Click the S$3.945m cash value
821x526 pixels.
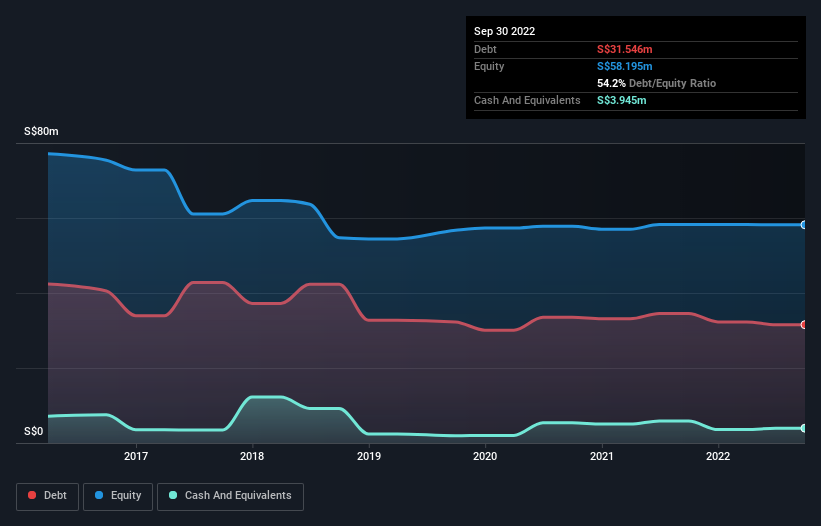(x=622, y=100)
